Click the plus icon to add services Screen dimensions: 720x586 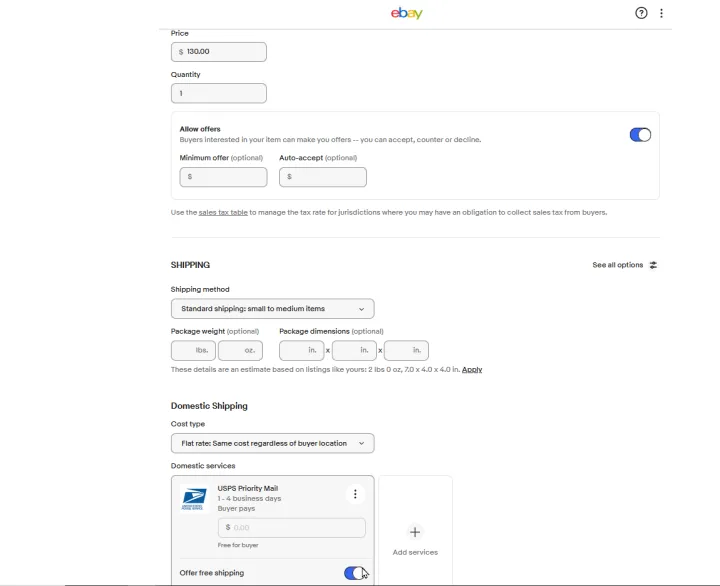(x=415, y=532)
